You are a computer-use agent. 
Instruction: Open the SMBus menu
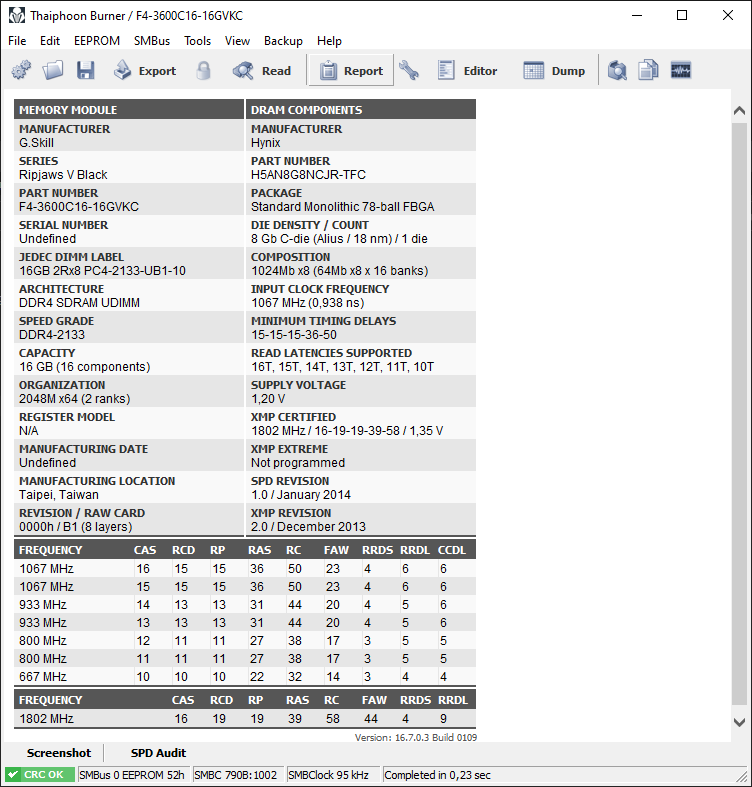point(152,41)
